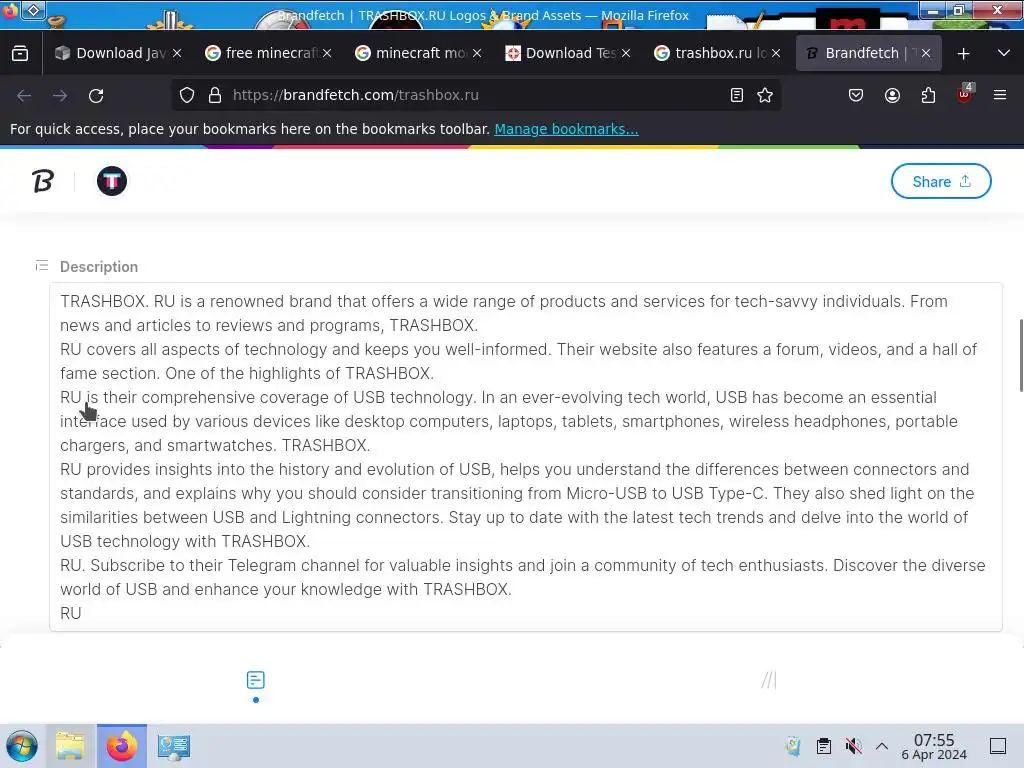
Task: Click the description text box
Action: click(526, 457)
